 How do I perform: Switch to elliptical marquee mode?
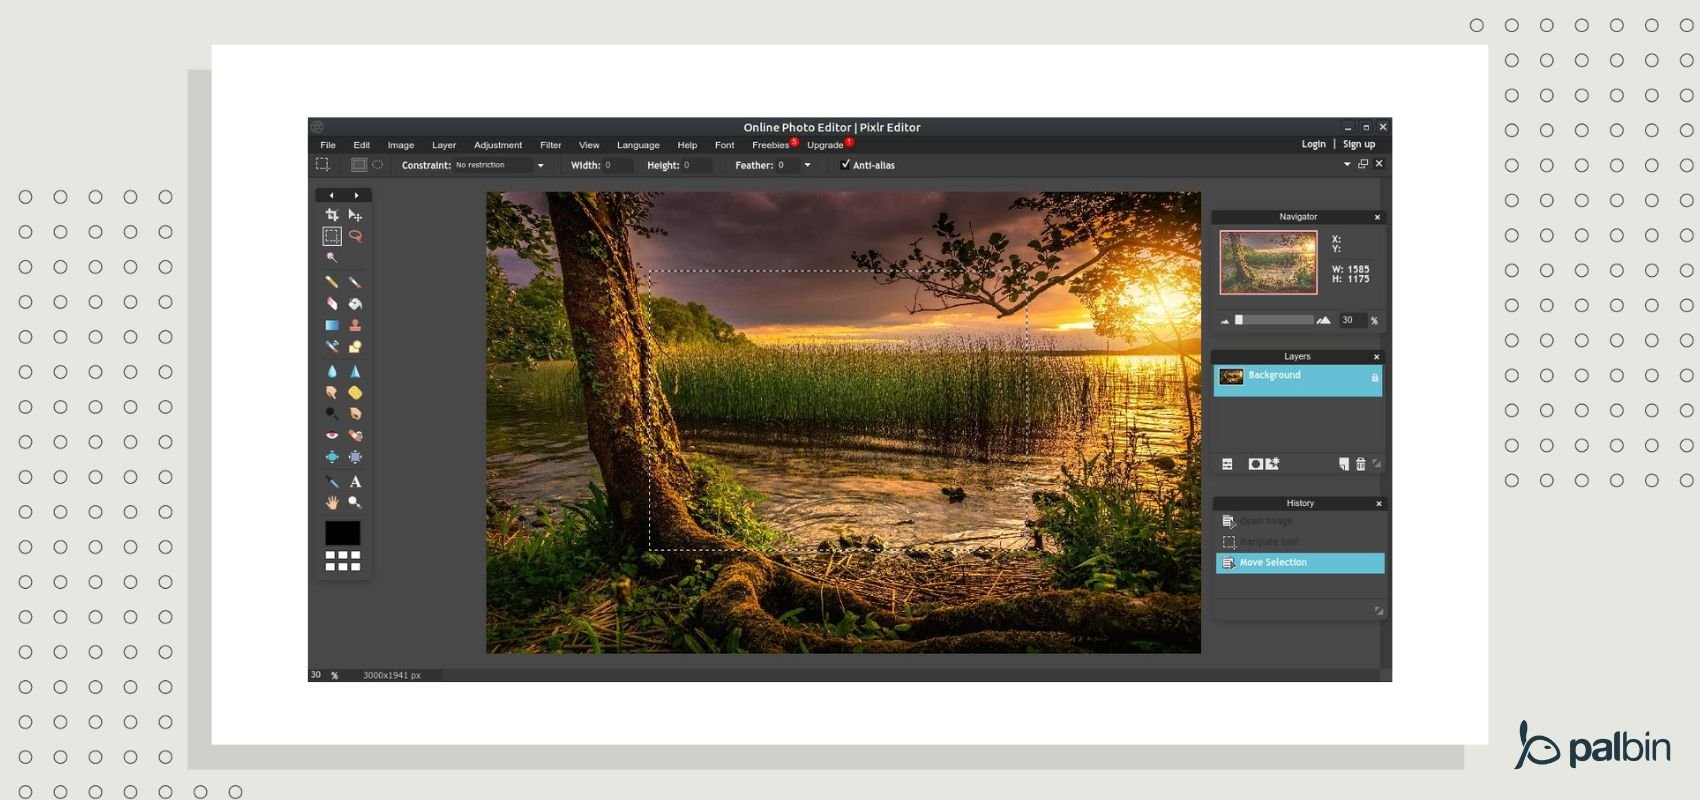(378, 165)
